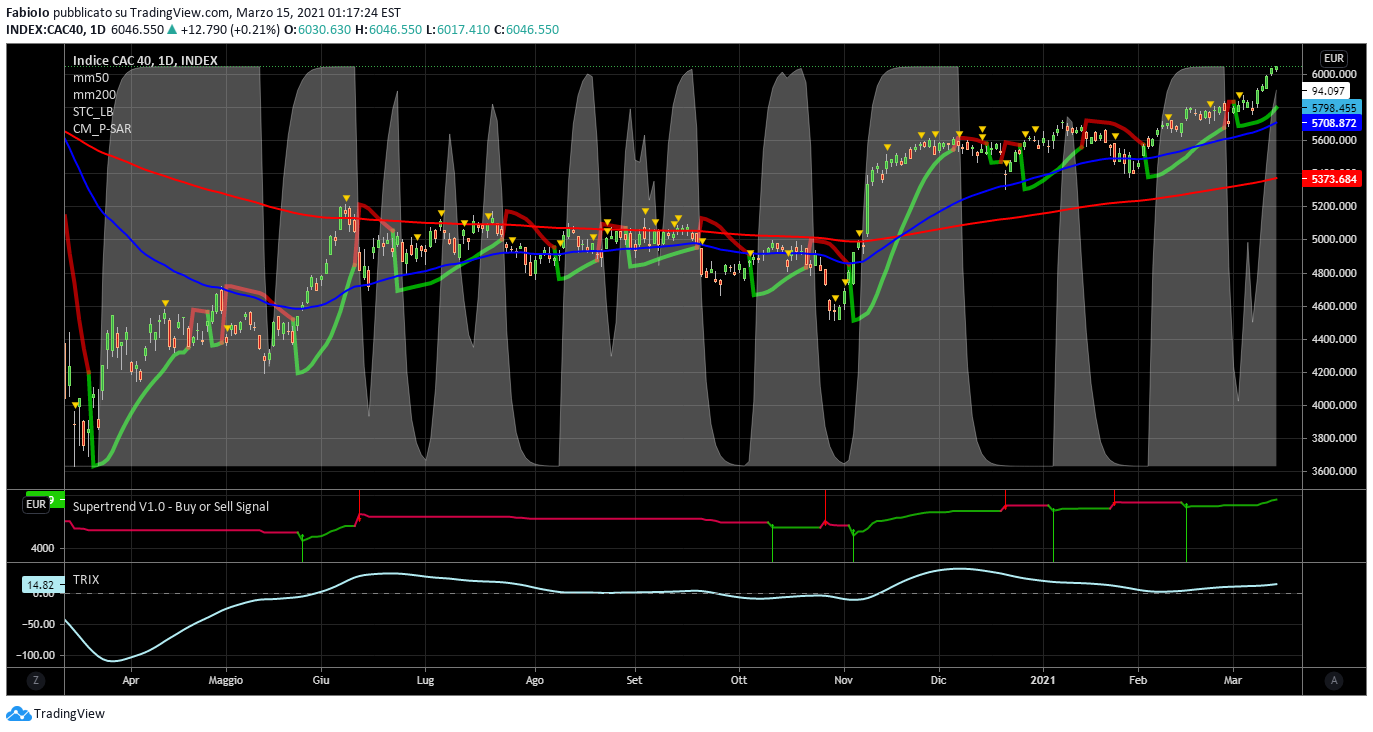Click the 2021 label on time axis

1044,680
